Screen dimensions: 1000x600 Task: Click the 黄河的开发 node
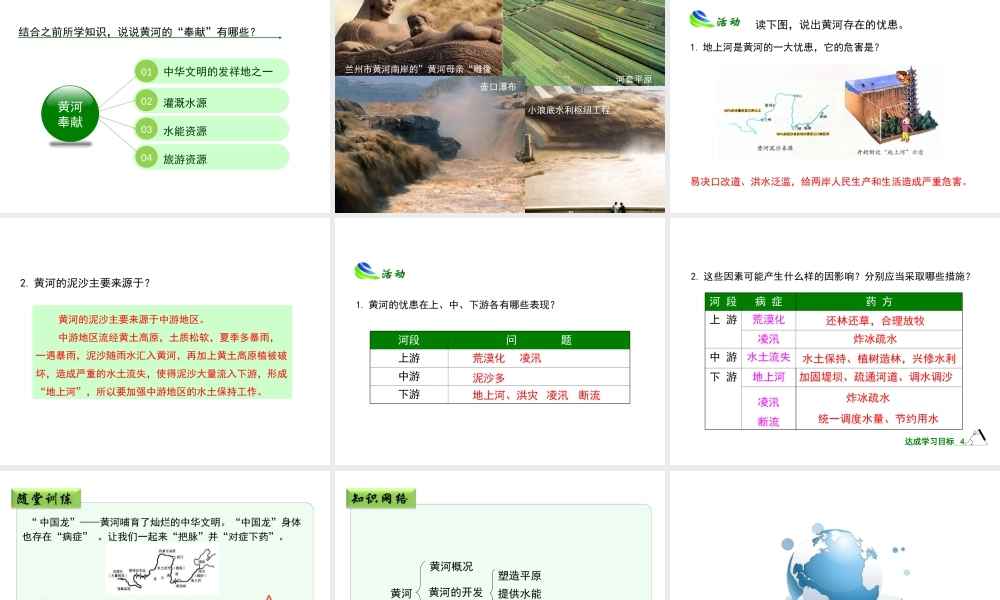(x=456, y=592)
